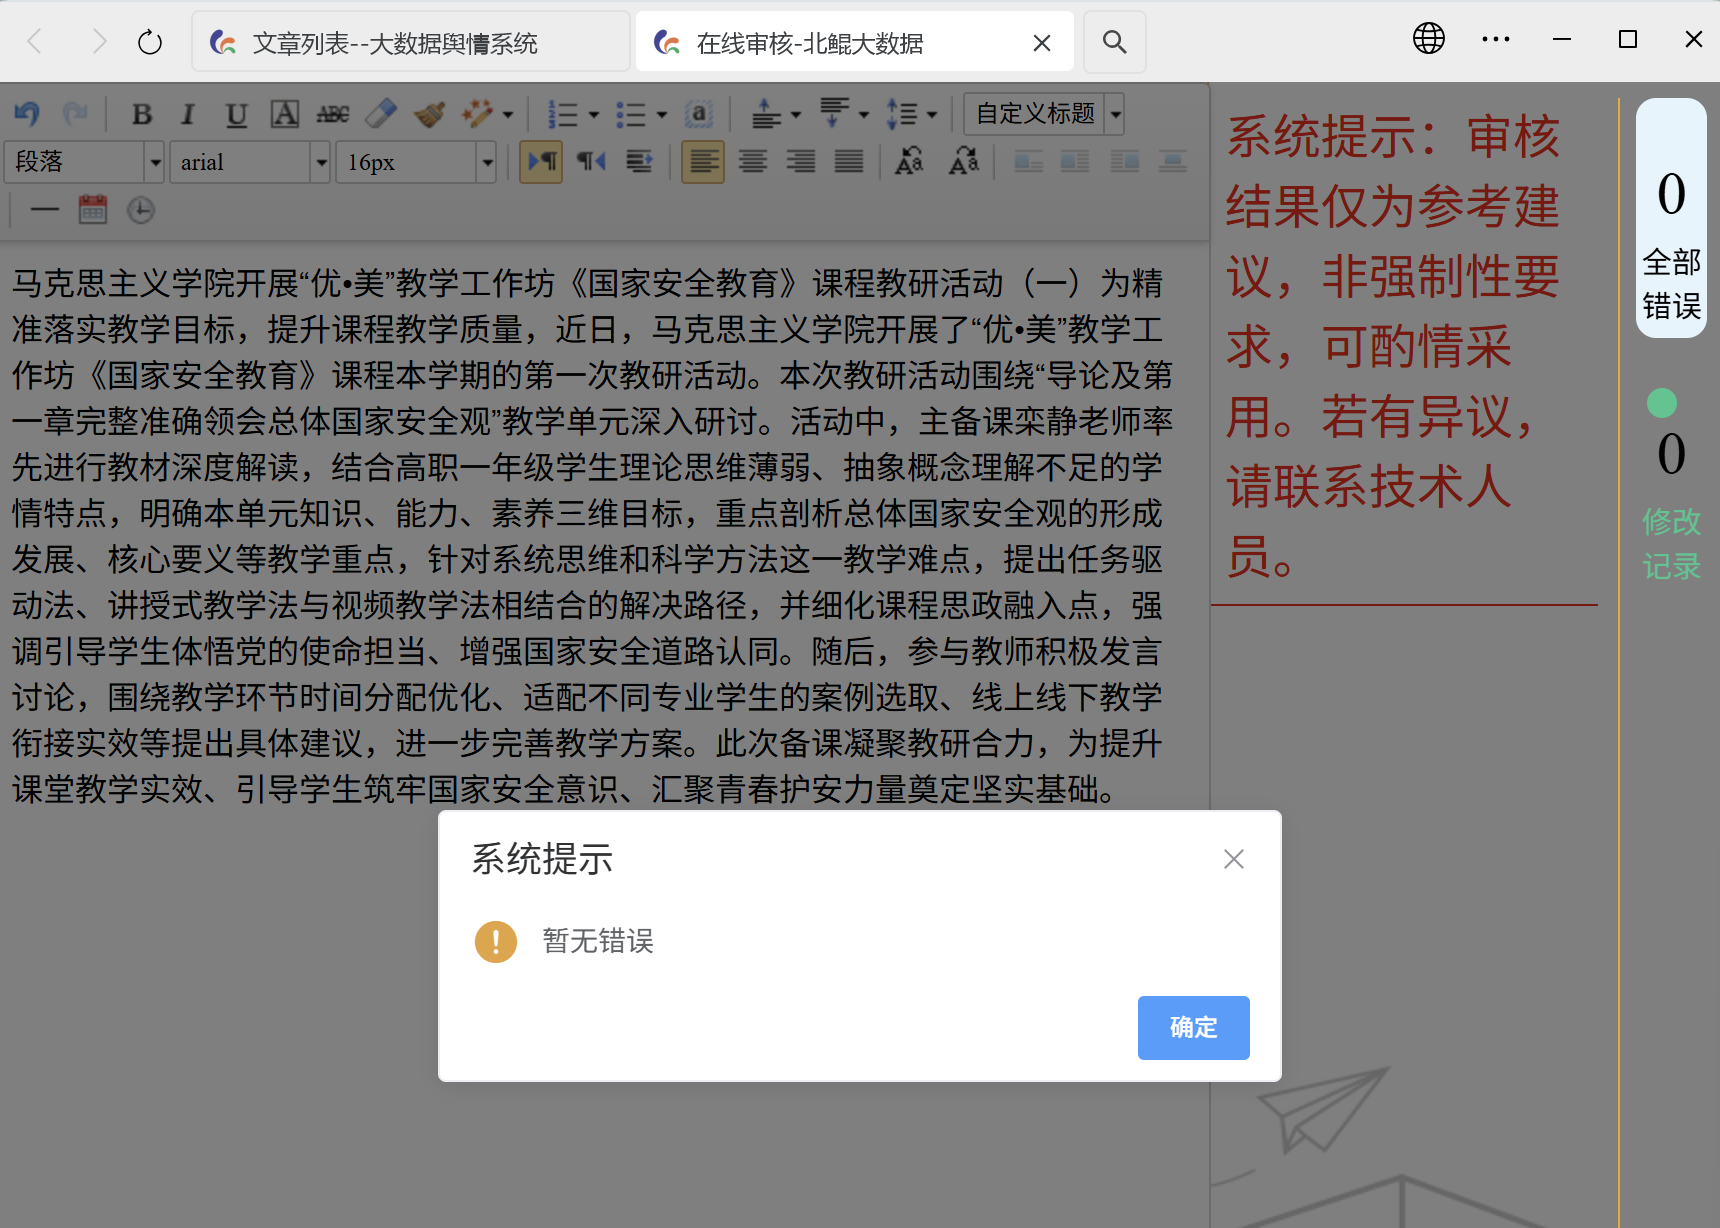The image size is (1720, 1228).
Task: Toggle italic text formatting
Action: click(x=188, y=115)
